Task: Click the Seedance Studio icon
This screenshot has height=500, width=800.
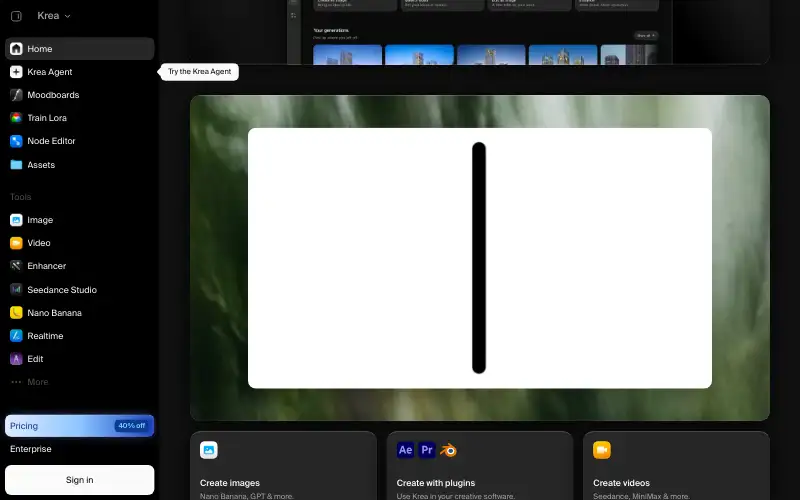Action: [x=16, y=290]
